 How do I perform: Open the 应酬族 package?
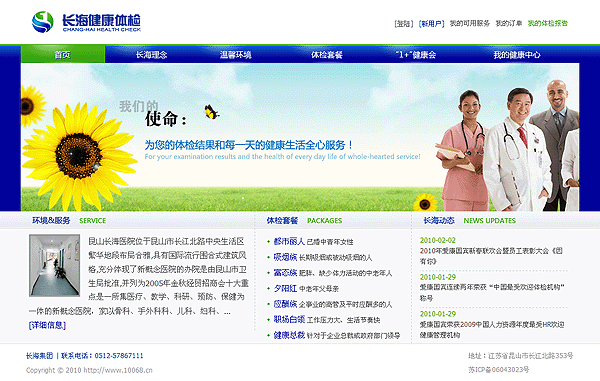[x=285, y=304]
